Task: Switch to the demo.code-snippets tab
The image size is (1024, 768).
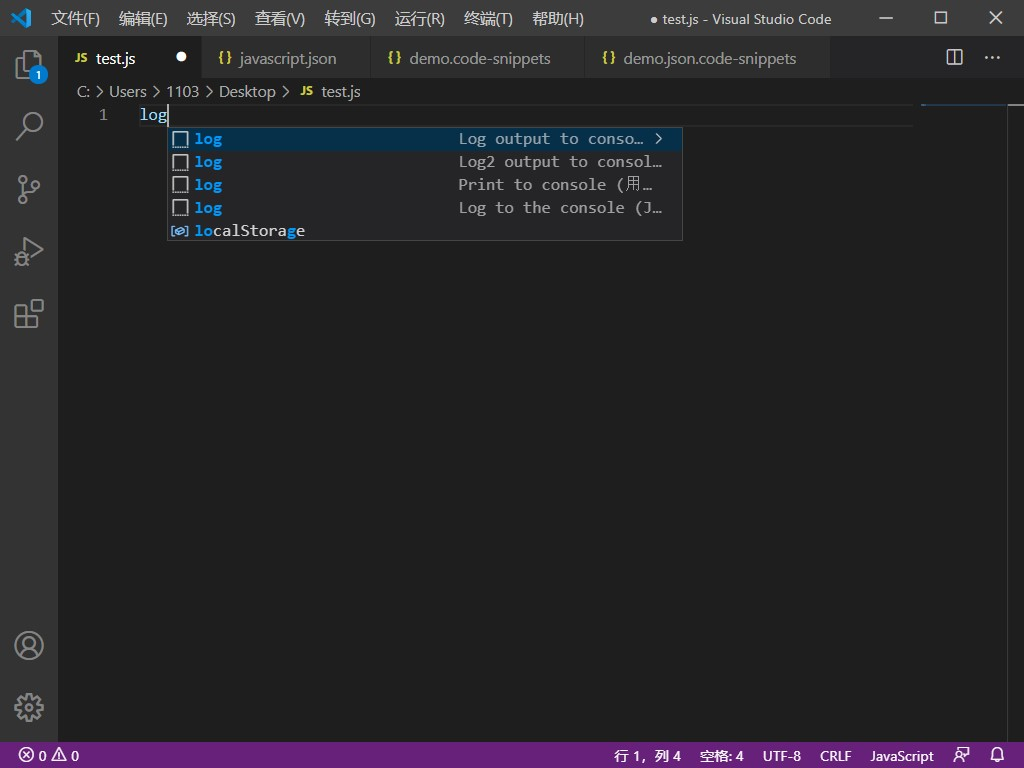Action: (x=478, y=58)
